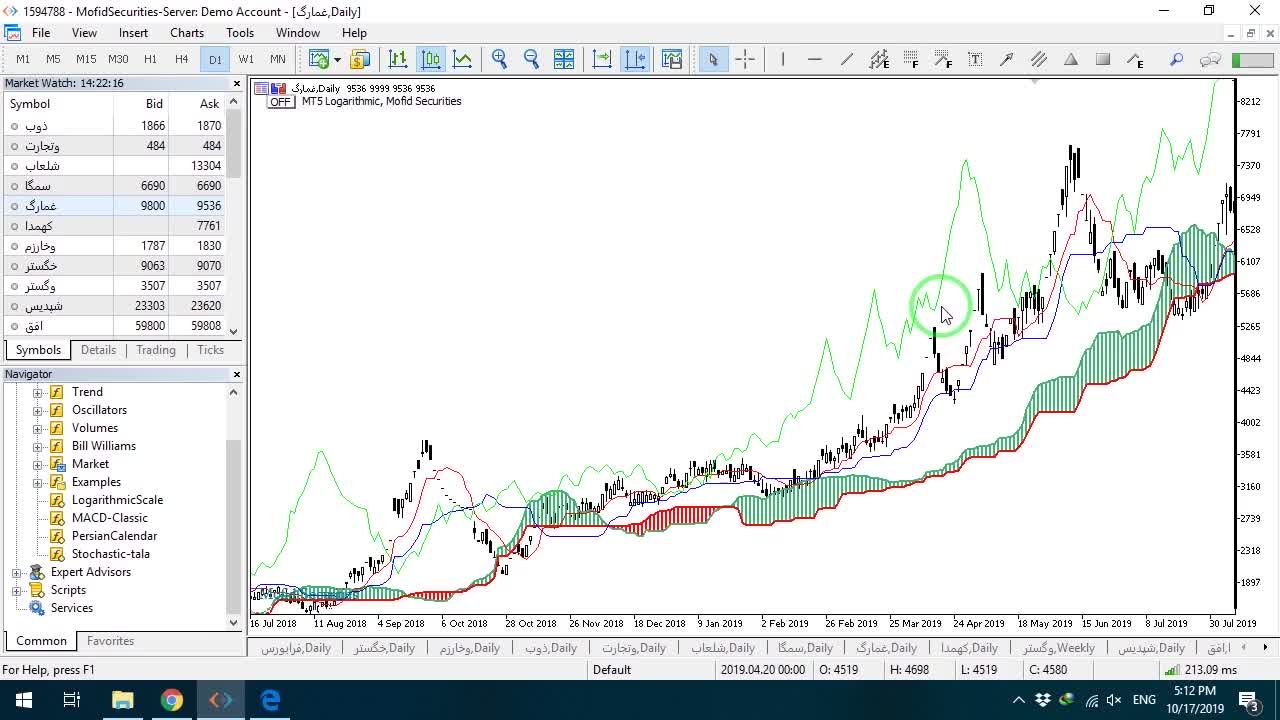
Task: Open Google Chrome from the taskbar
Action: (172, 700)
